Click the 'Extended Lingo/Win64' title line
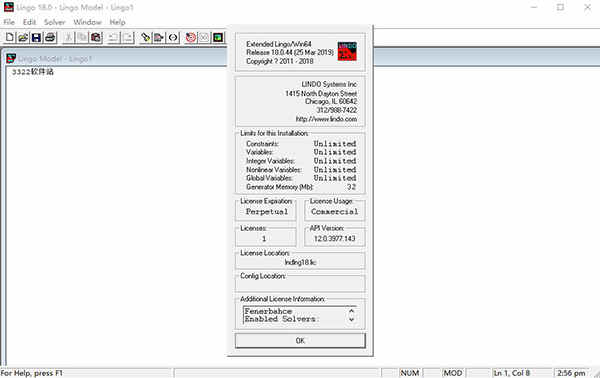 [279, 44]
